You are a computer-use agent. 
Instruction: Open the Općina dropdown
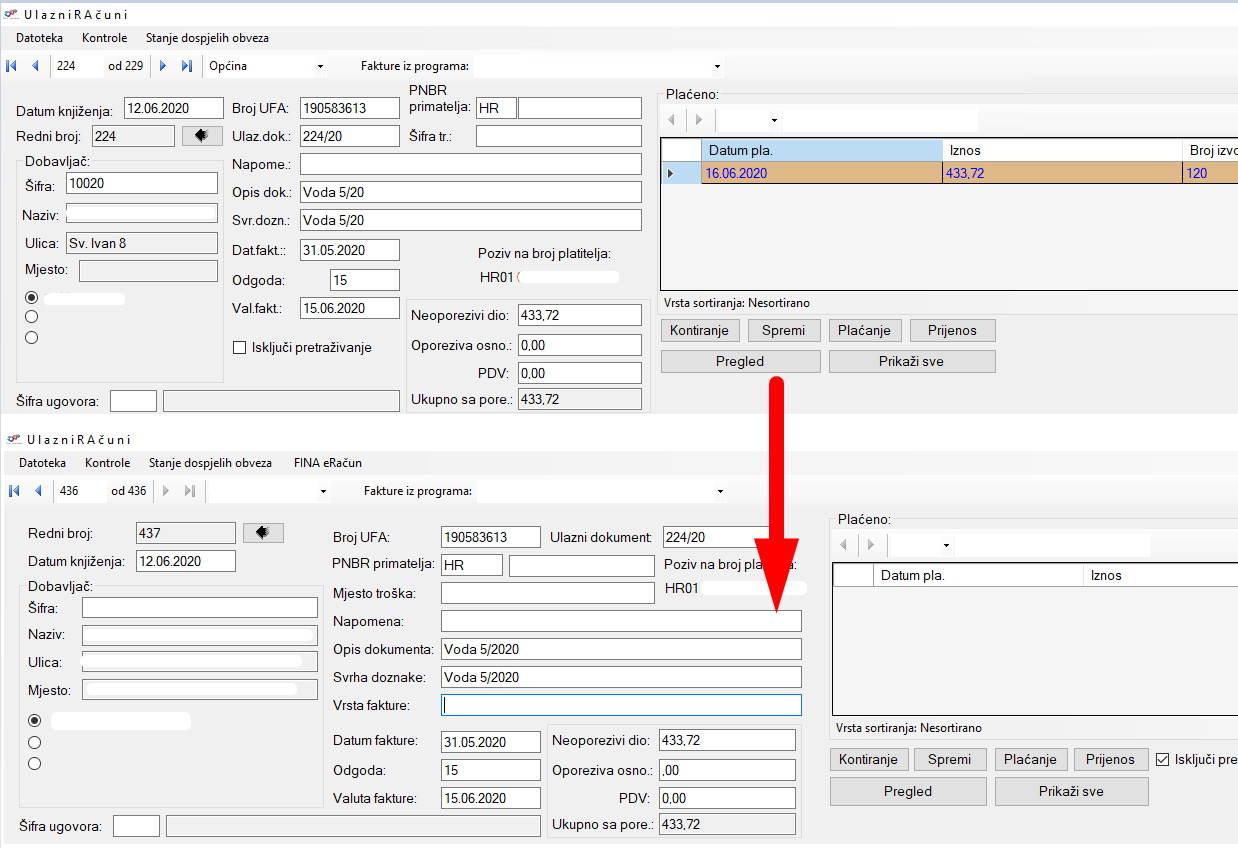320,67
